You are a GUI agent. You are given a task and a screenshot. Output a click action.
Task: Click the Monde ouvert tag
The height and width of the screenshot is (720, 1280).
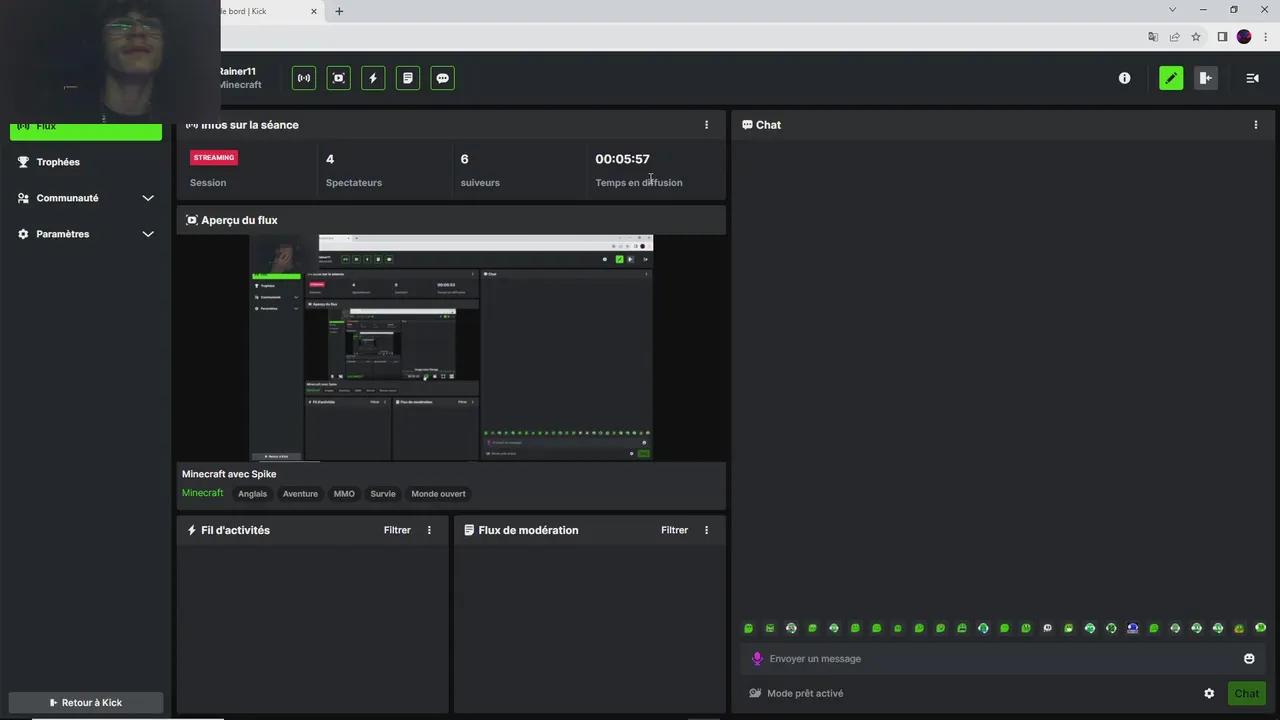pyautogui.click(x=439, y=494)
